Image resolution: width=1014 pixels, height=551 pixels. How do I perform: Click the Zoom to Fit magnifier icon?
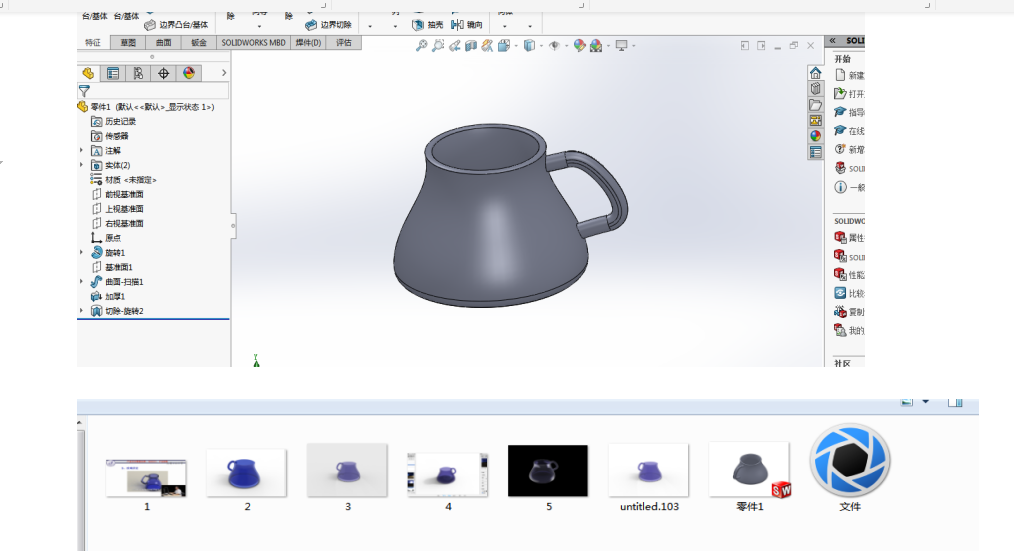422,45
